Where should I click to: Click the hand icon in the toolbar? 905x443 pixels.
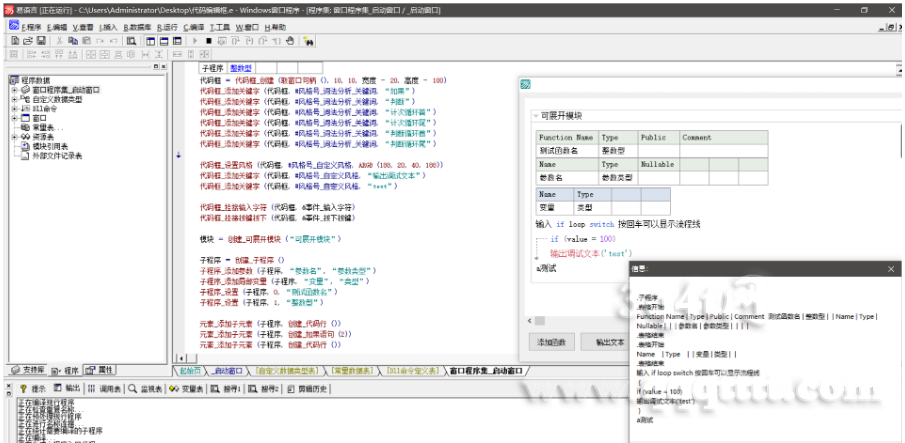tap(290, 41)
